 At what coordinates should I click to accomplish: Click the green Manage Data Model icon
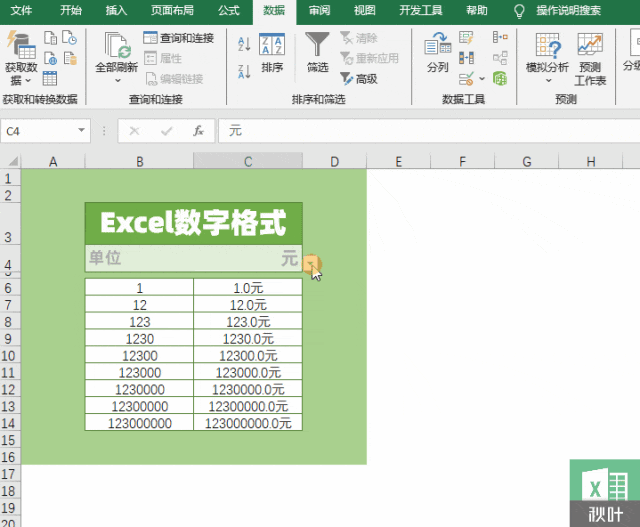[500, 78]
